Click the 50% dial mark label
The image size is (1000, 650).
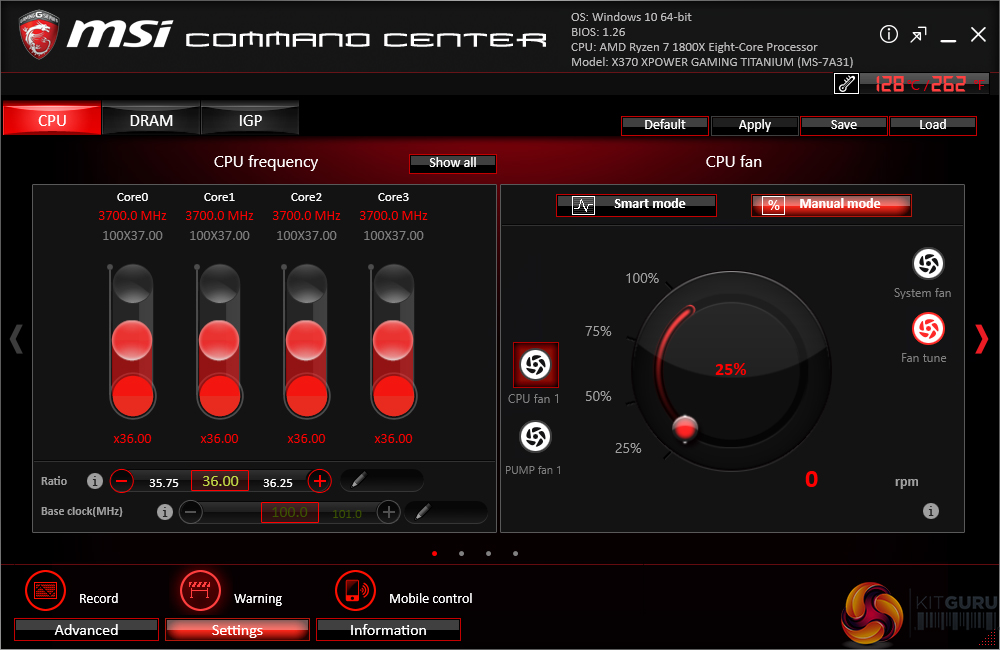pos(598,396)
